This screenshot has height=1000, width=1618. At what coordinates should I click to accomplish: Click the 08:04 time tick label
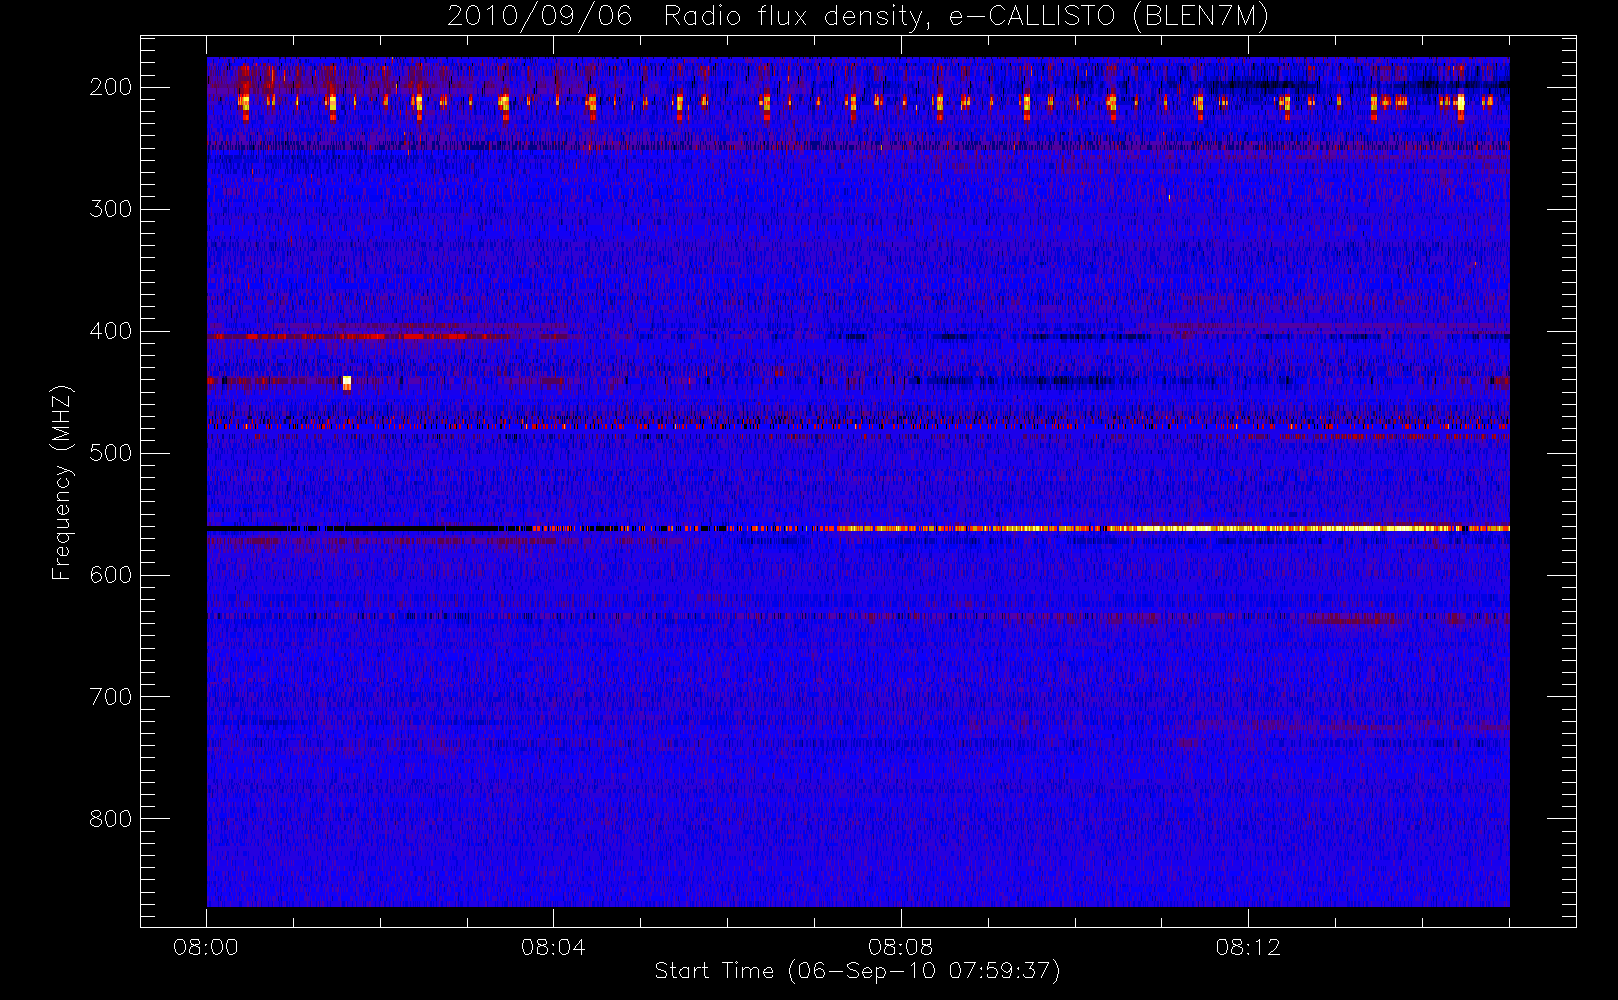553,947
